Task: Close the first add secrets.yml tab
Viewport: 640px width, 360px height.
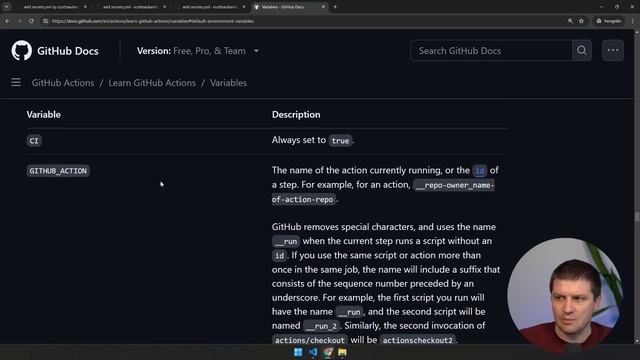Action: click(x=85, y=7)
